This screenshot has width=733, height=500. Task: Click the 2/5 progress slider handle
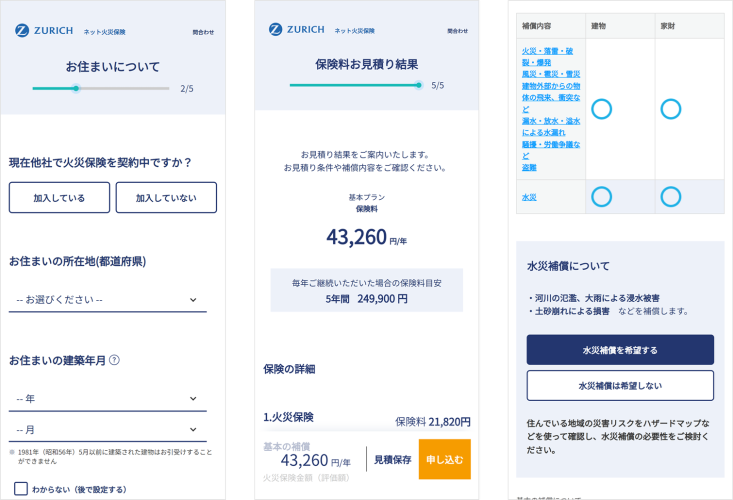pos(76,88)
